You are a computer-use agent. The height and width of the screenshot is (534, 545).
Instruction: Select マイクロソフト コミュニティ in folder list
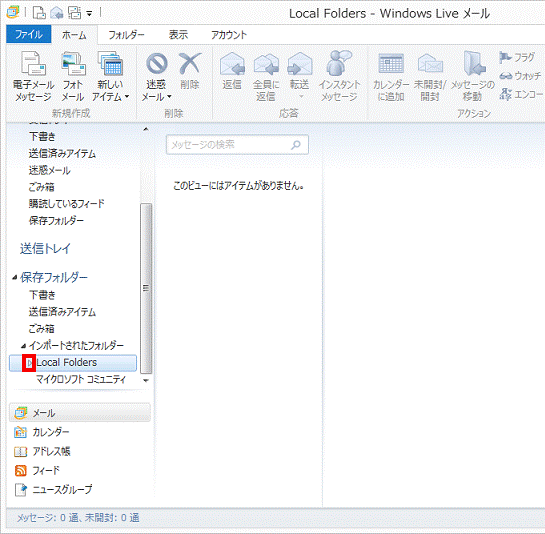81,379
